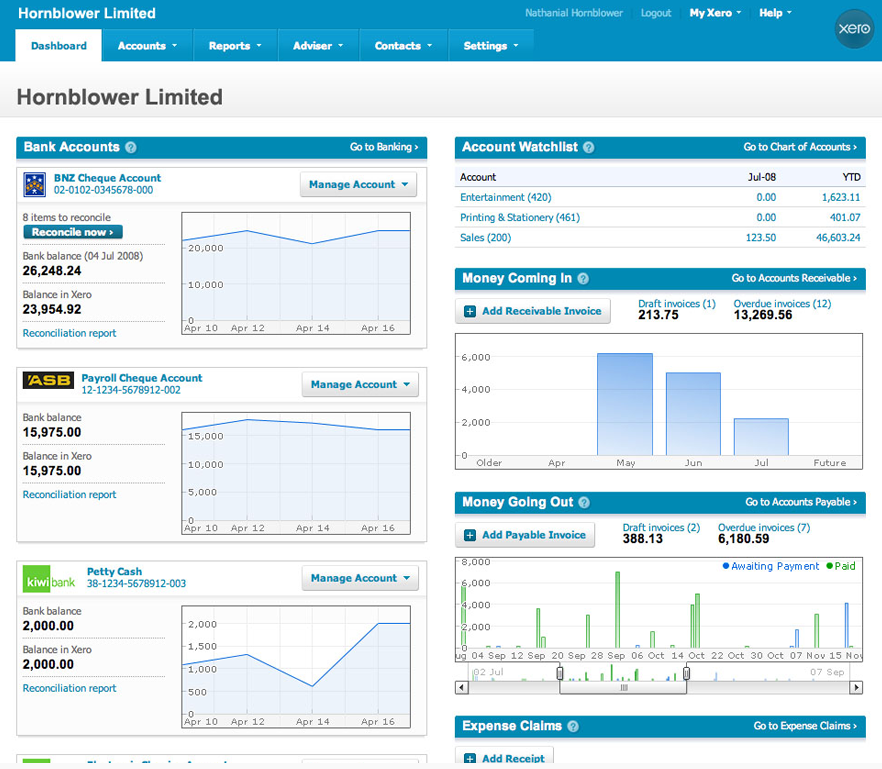Screen dimensions: 882x769
Task: Open the Dashboard tab
Action: [58, 46]
